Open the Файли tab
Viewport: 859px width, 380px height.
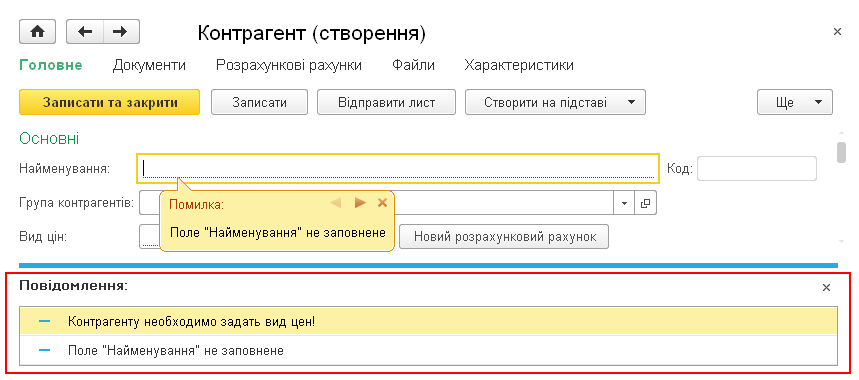[x=413, y=65]
